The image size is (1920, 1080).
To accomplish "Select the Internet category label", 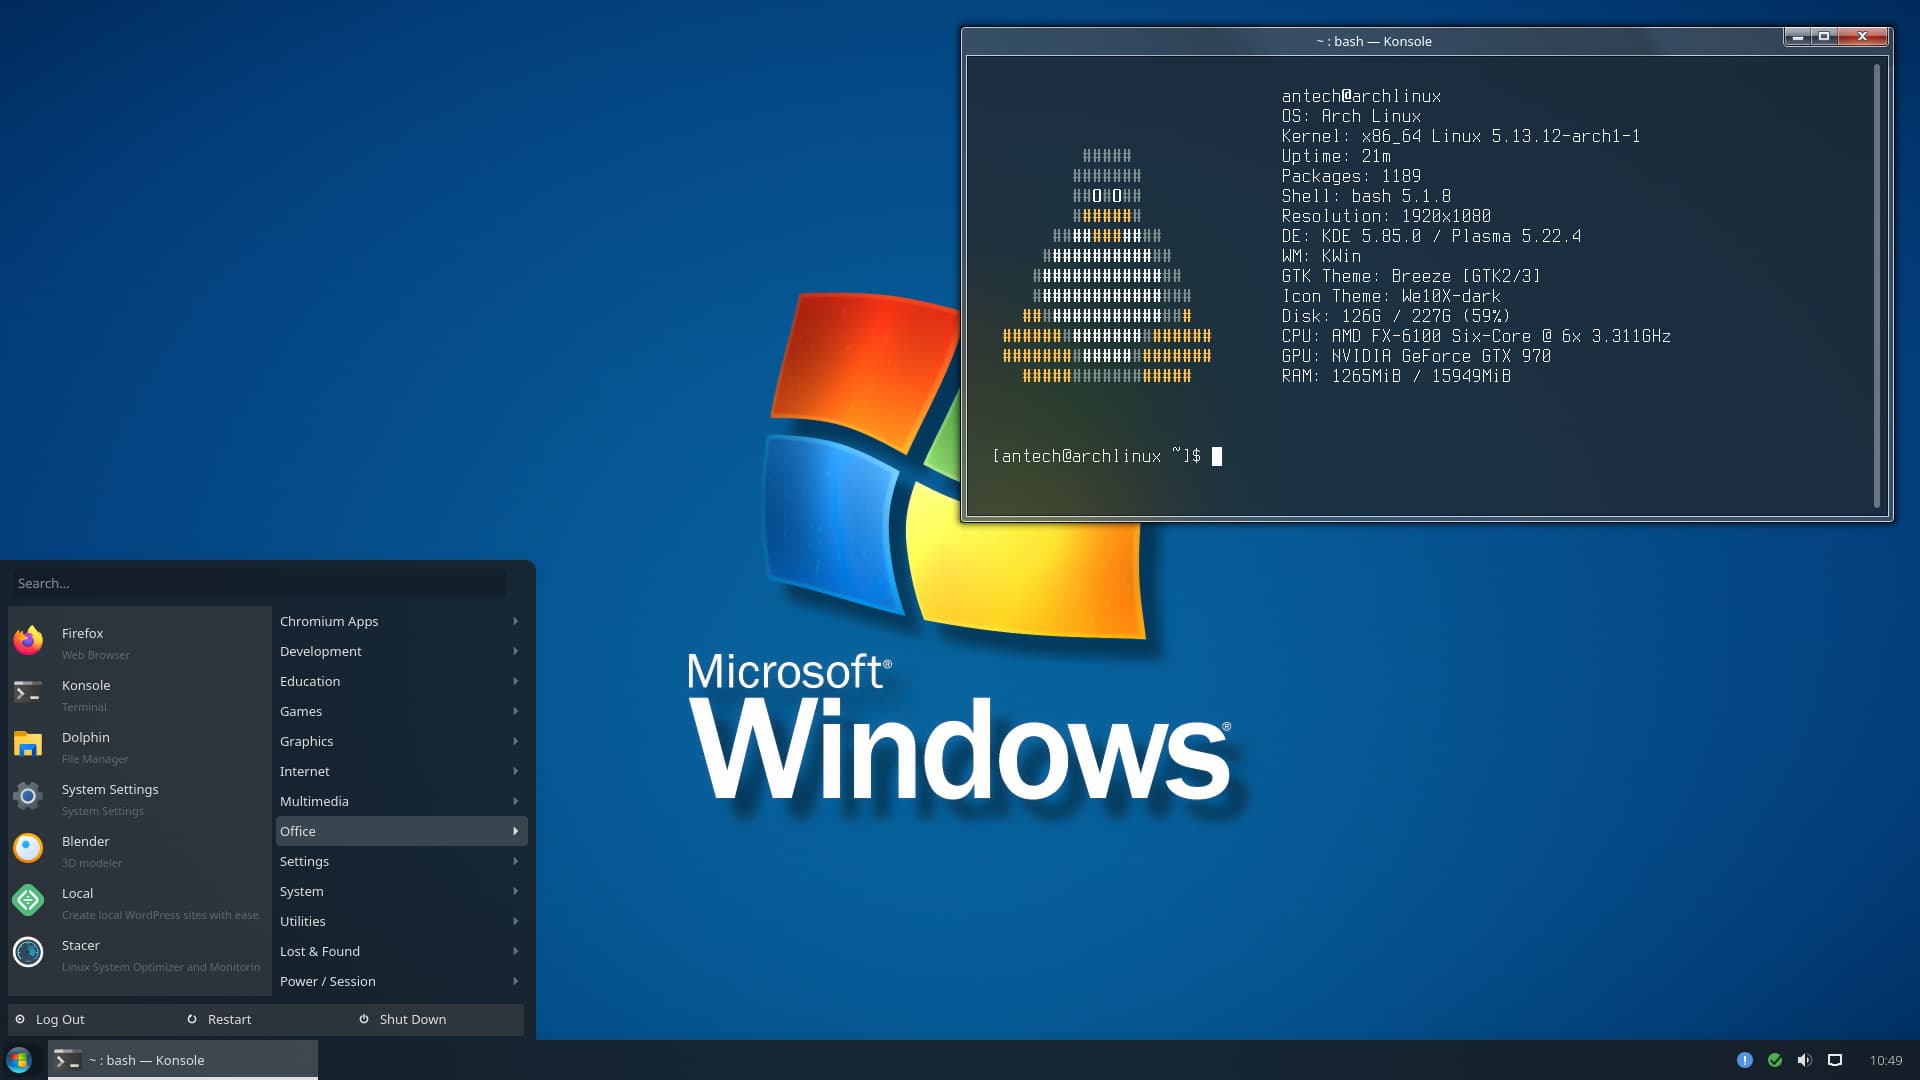I will [x=305, y=771].
